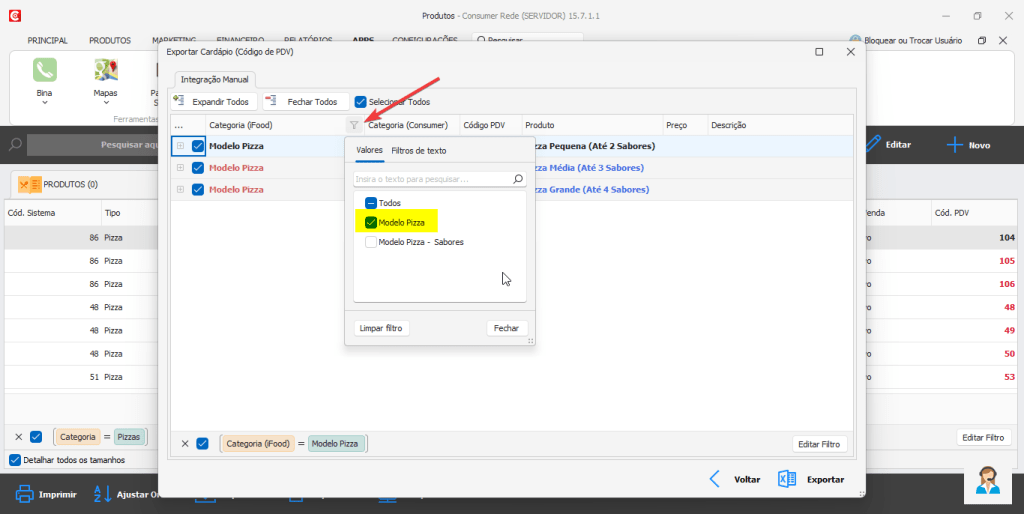Toggle Detalhar todos os tamanhos checkbox
Image resolution: width=1024 pixels, height=514 pixels.
point(14,460)
